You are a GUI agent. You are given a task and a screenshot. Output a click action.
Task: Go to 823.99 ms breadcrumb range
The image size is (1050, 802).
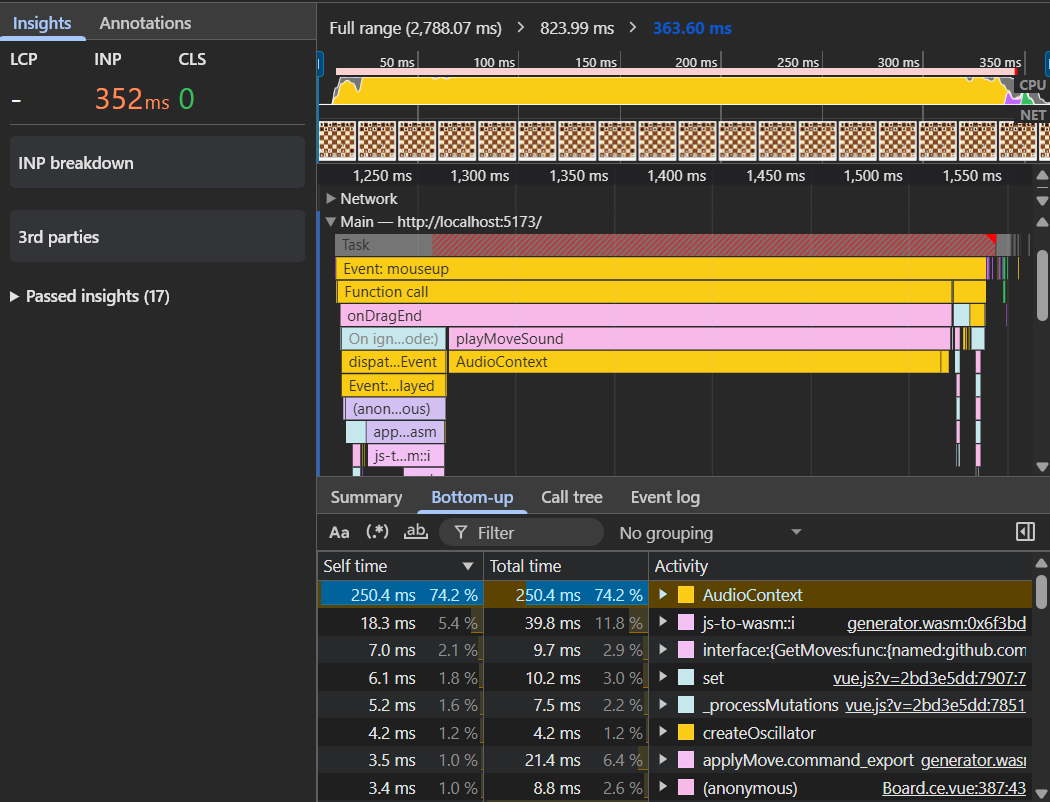(577, 28)
